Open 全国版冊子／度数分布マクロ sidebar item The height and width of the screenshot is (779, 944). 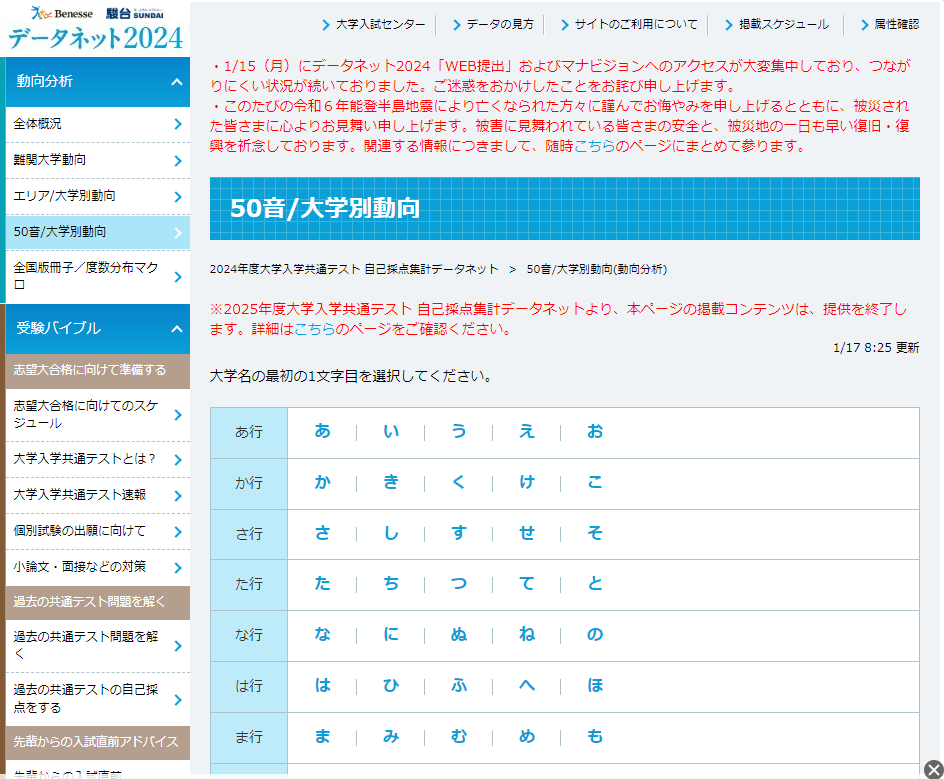pos(98,276)
